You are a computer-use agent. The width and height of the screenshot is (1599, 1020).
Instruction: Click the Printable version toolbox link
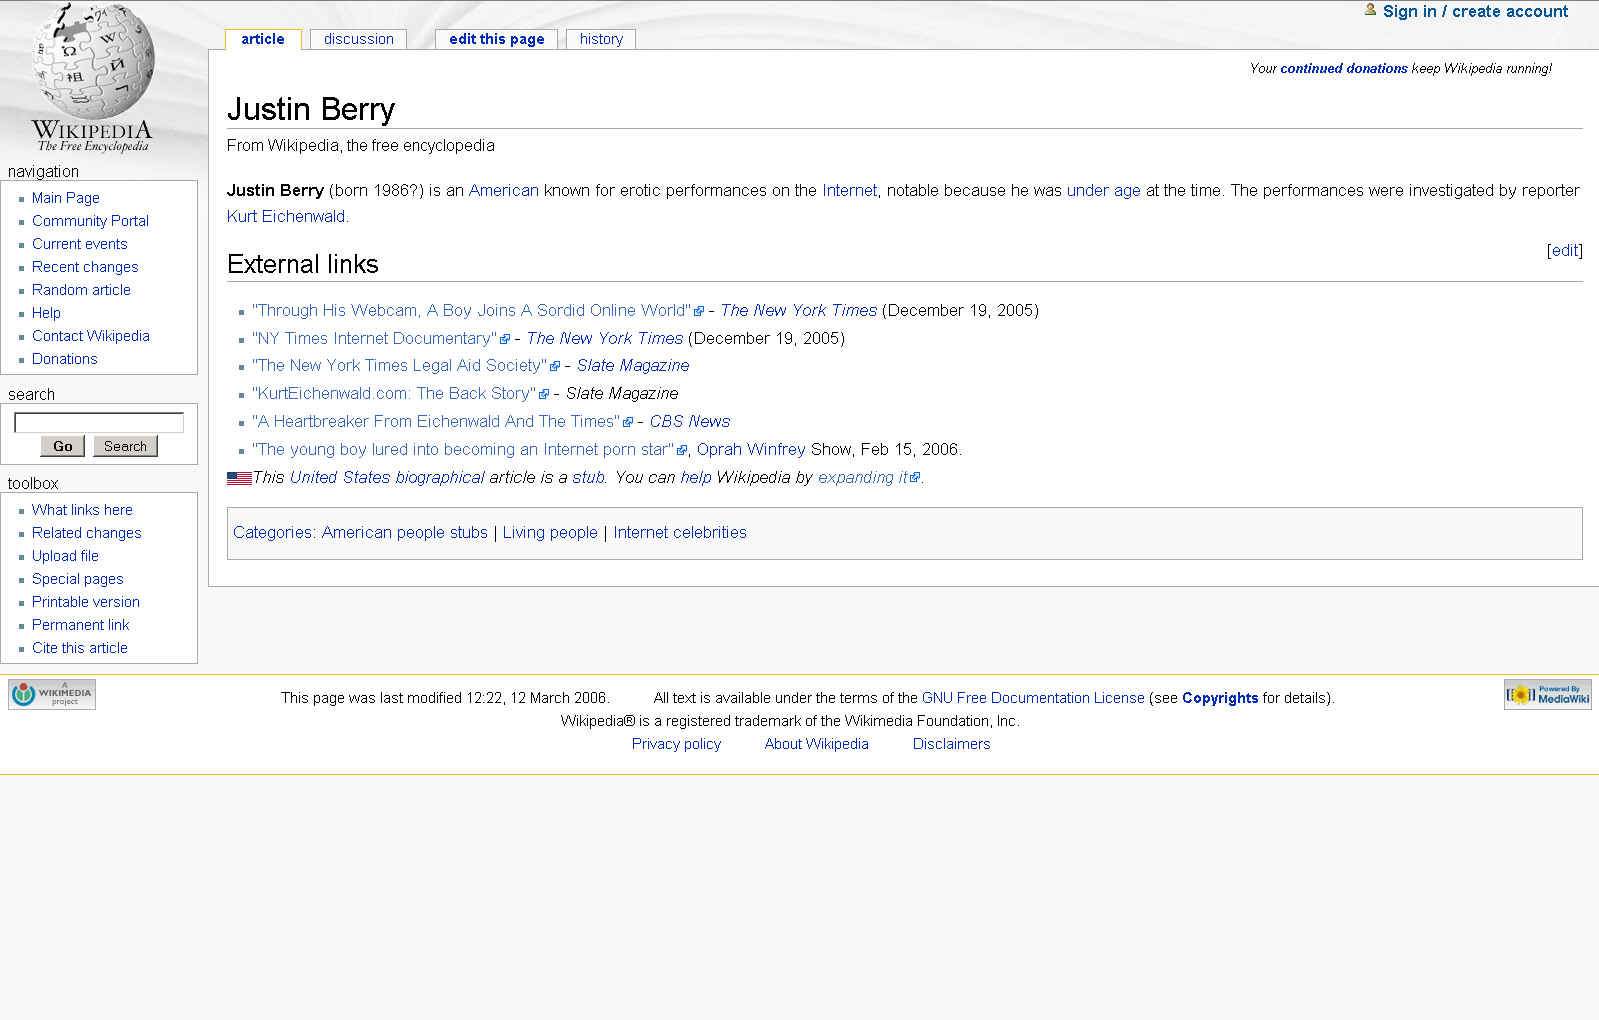coord(86,602)
